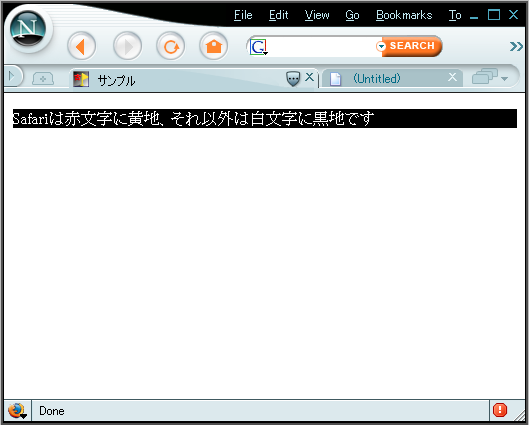
Task: Click the Back arrow navigation button
Action: (82, 46)
